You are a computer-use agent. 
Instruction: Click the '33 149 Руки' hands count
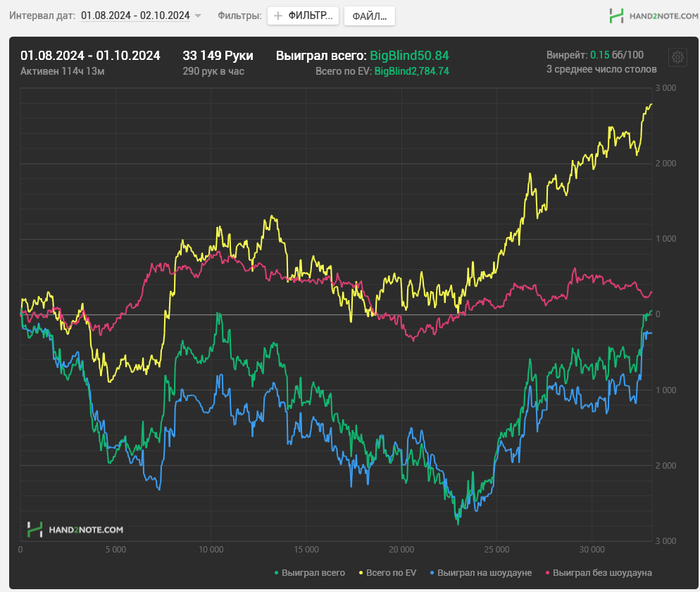[x=218, y=56]
